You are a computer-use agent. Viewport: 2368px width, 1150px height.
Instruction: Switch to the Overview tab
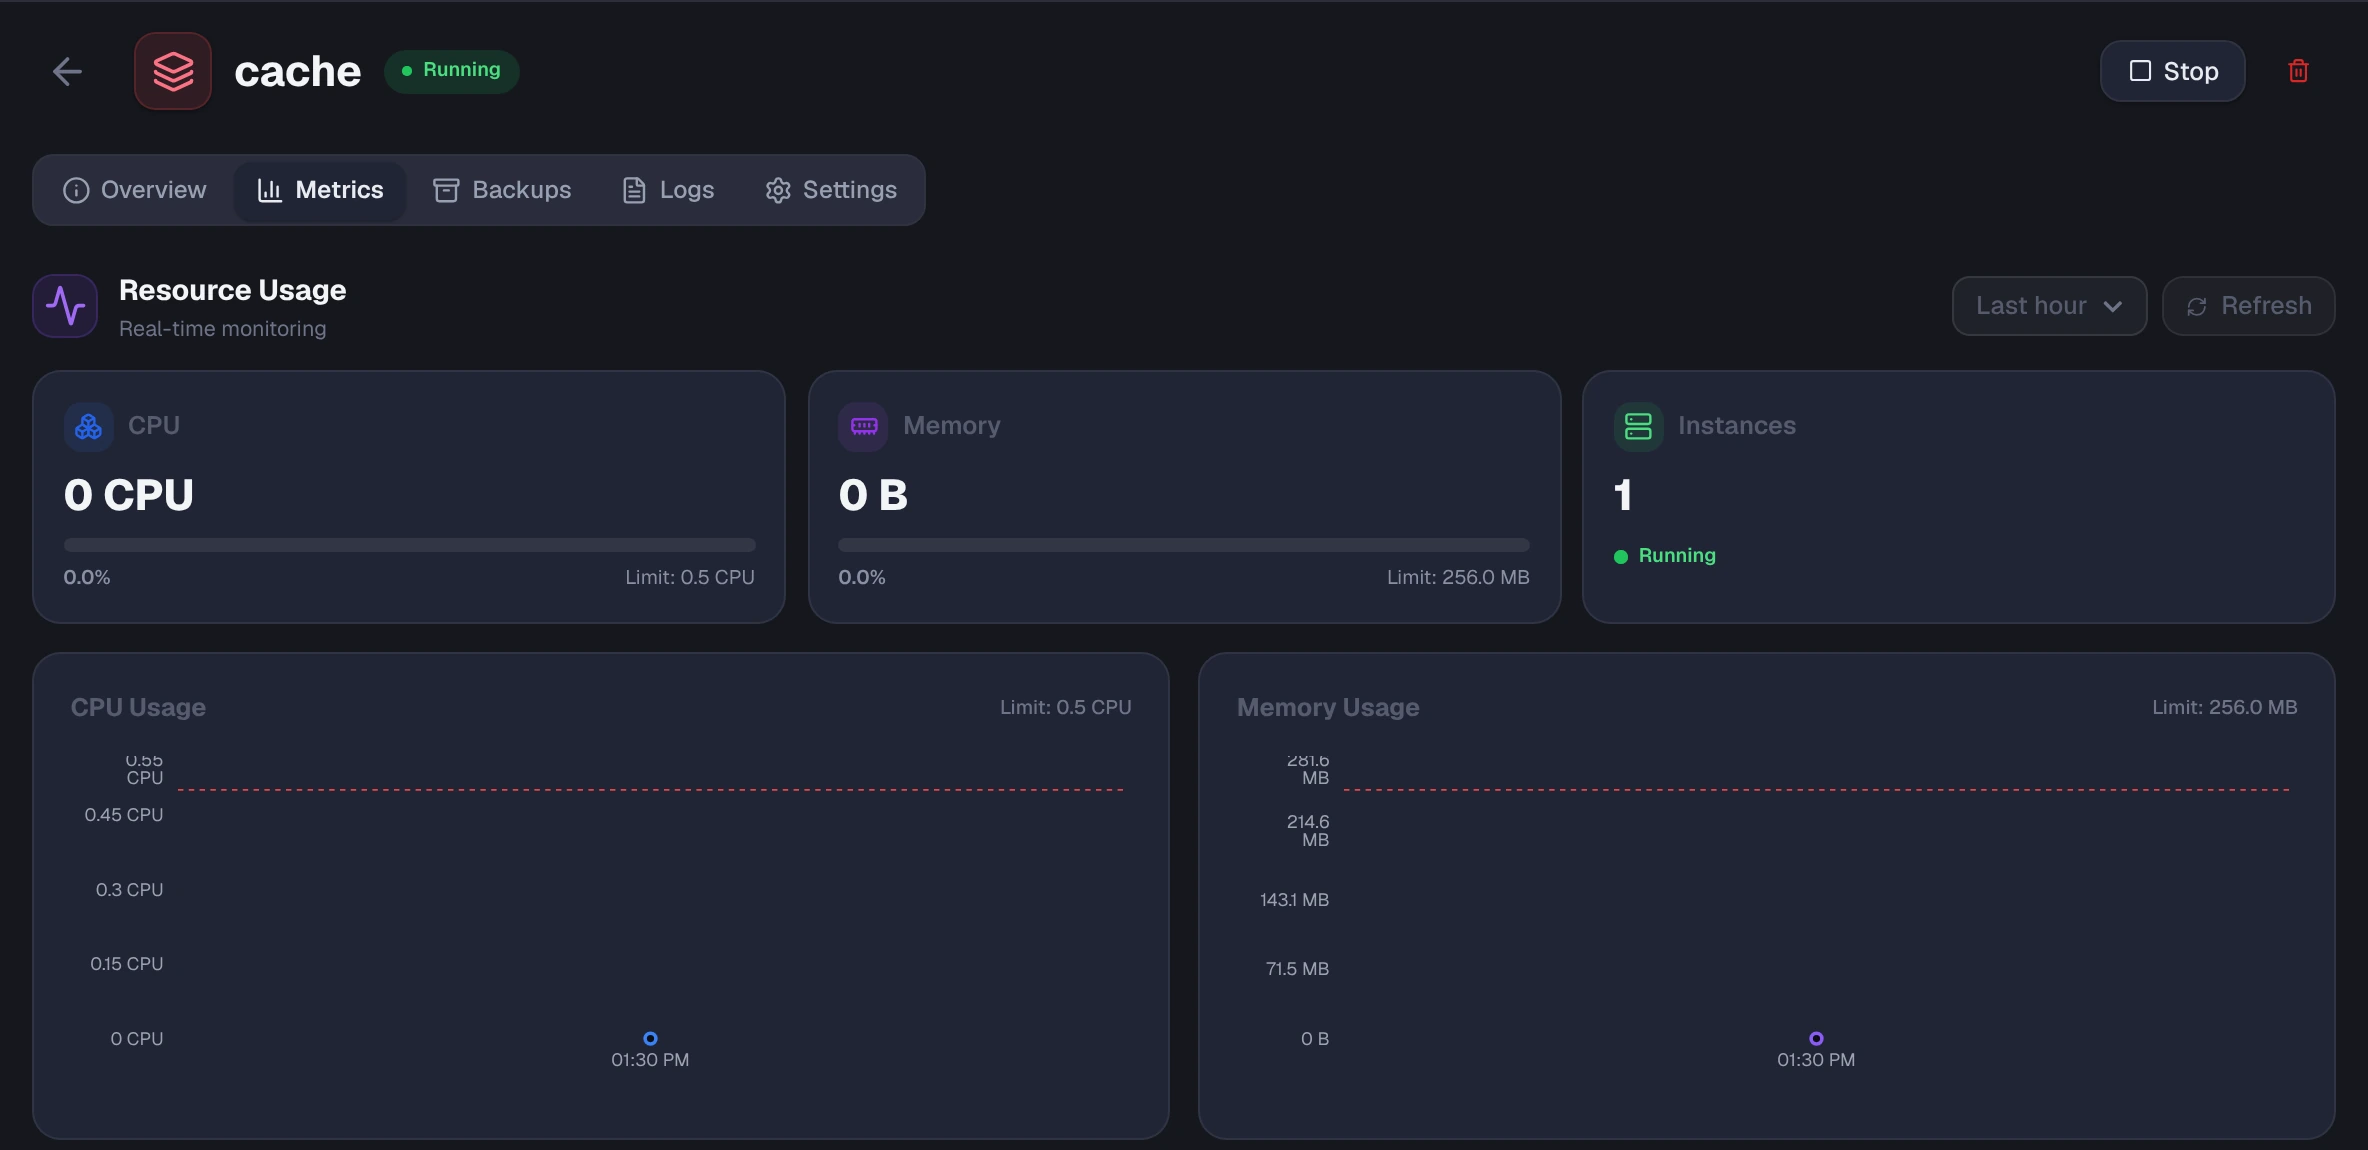tap(134, 190)
